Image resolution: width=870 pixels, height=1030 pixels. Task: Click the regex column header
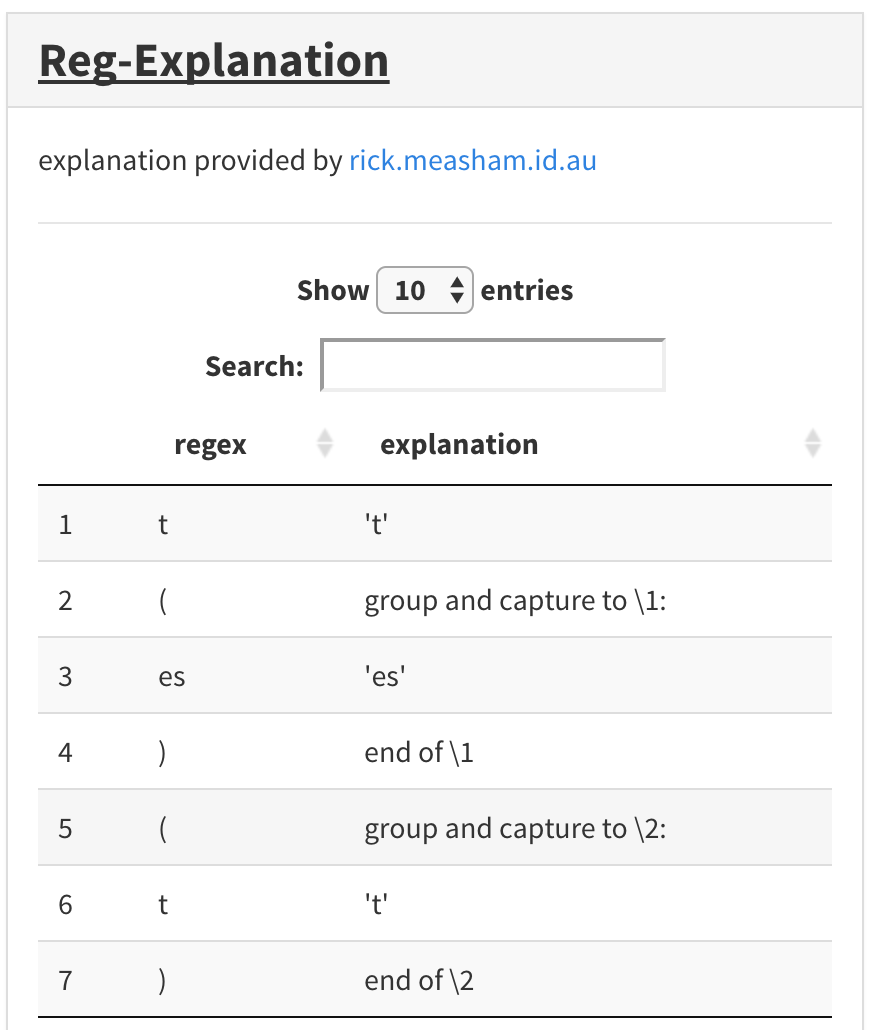[x=211, y=445]
